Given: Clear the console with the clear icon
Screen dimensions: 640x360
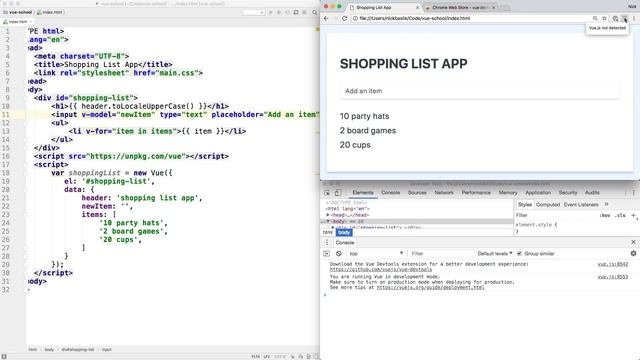Looking at the screenshot, I should click(x=338, y=253).
